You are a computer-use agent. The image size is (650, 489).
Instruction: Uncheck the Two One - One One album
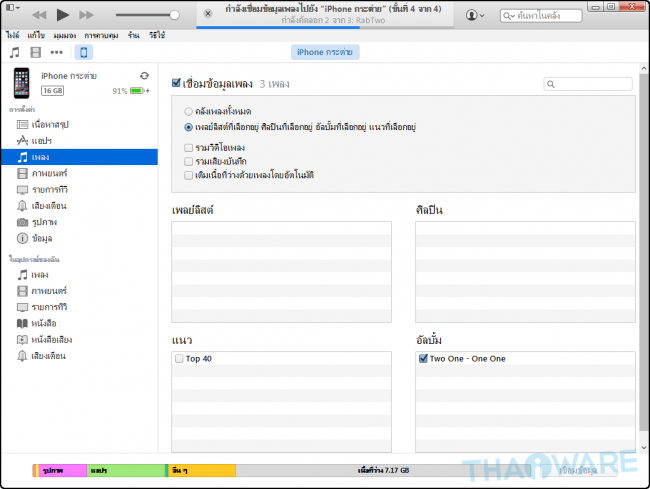[423, 358]
